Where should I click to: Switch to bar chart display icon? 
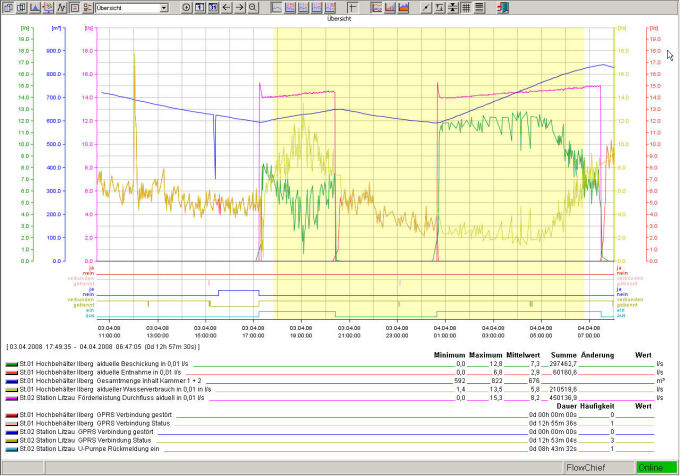(390, 7)
